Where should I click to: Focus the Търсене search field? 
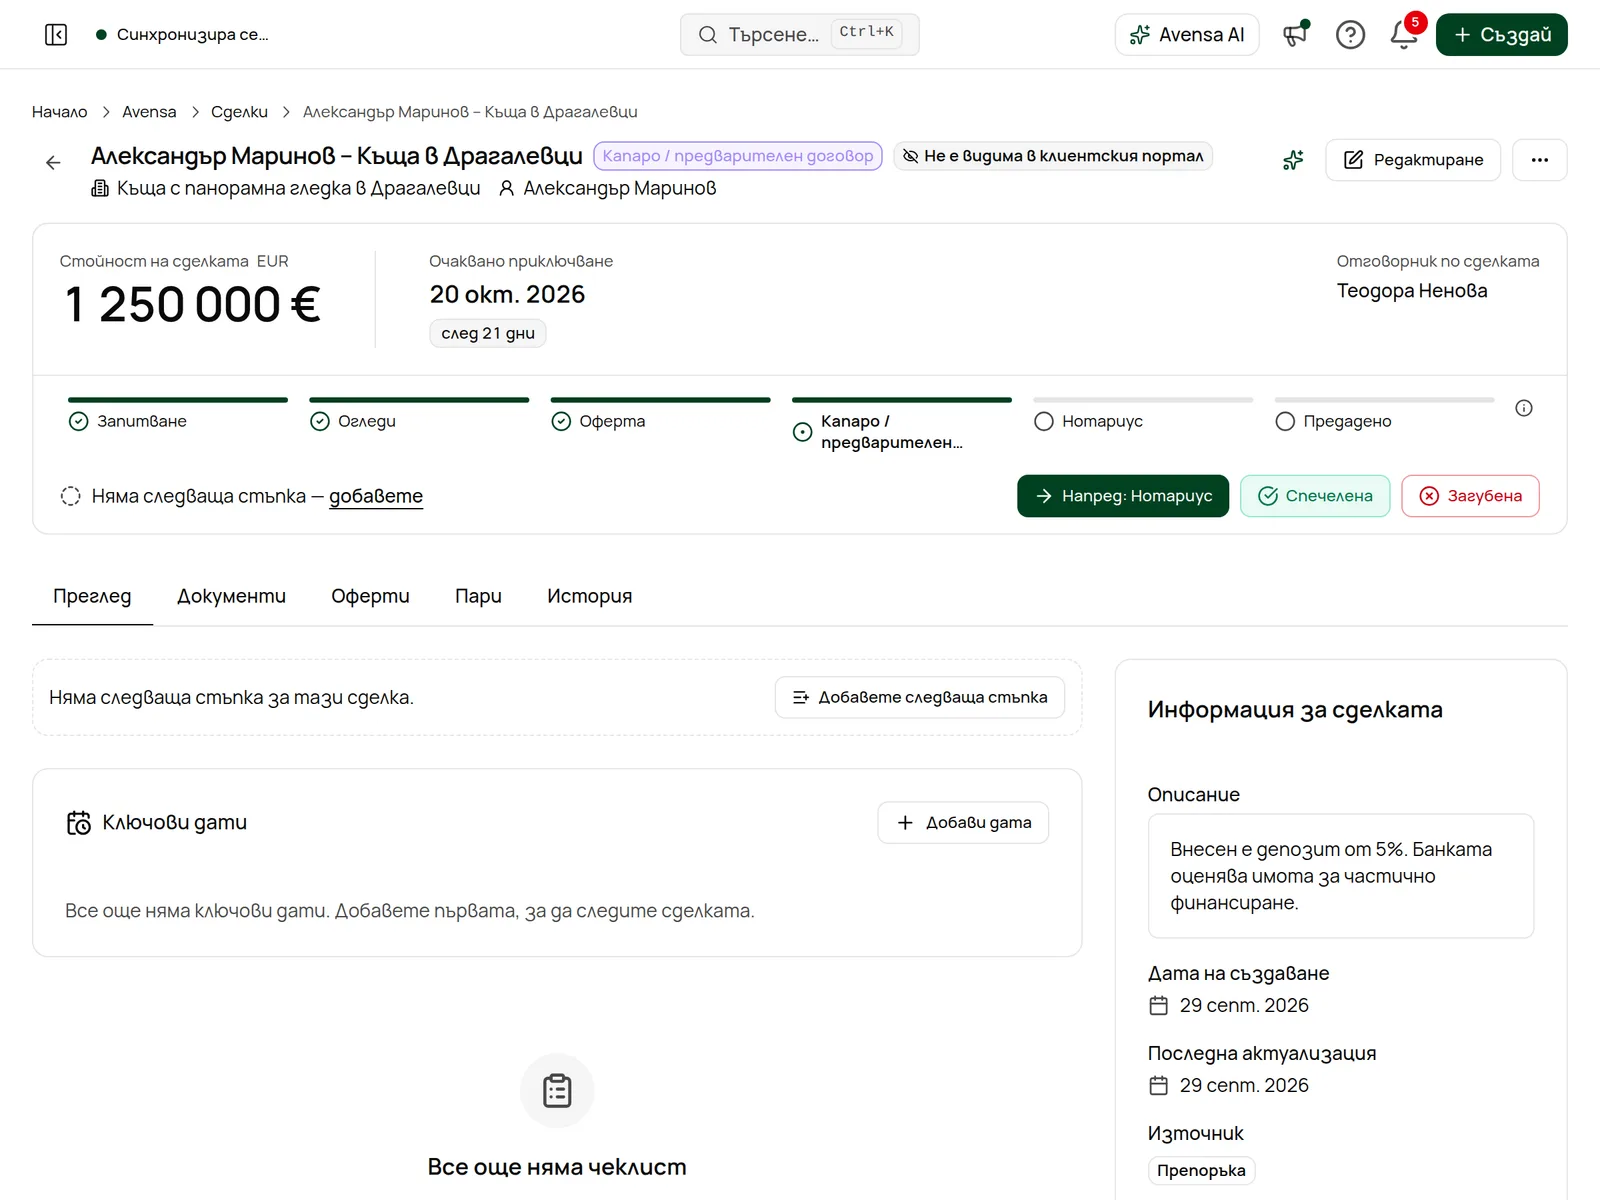[x=799, y=35]
